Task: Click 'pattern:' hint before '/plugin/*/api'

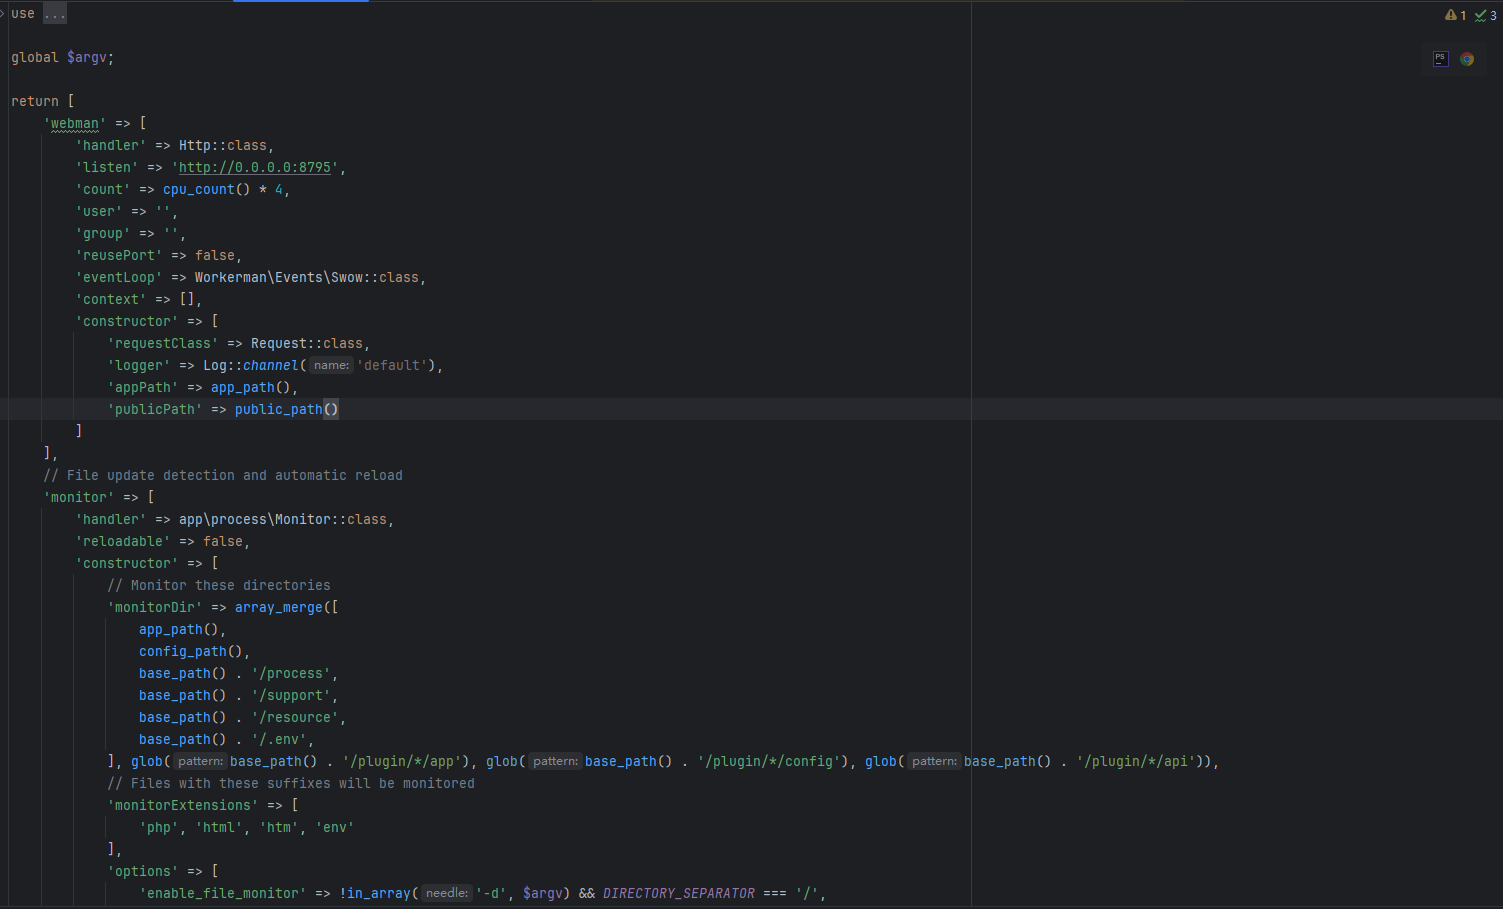Action: pyautogui.click(x=934, y=761)
